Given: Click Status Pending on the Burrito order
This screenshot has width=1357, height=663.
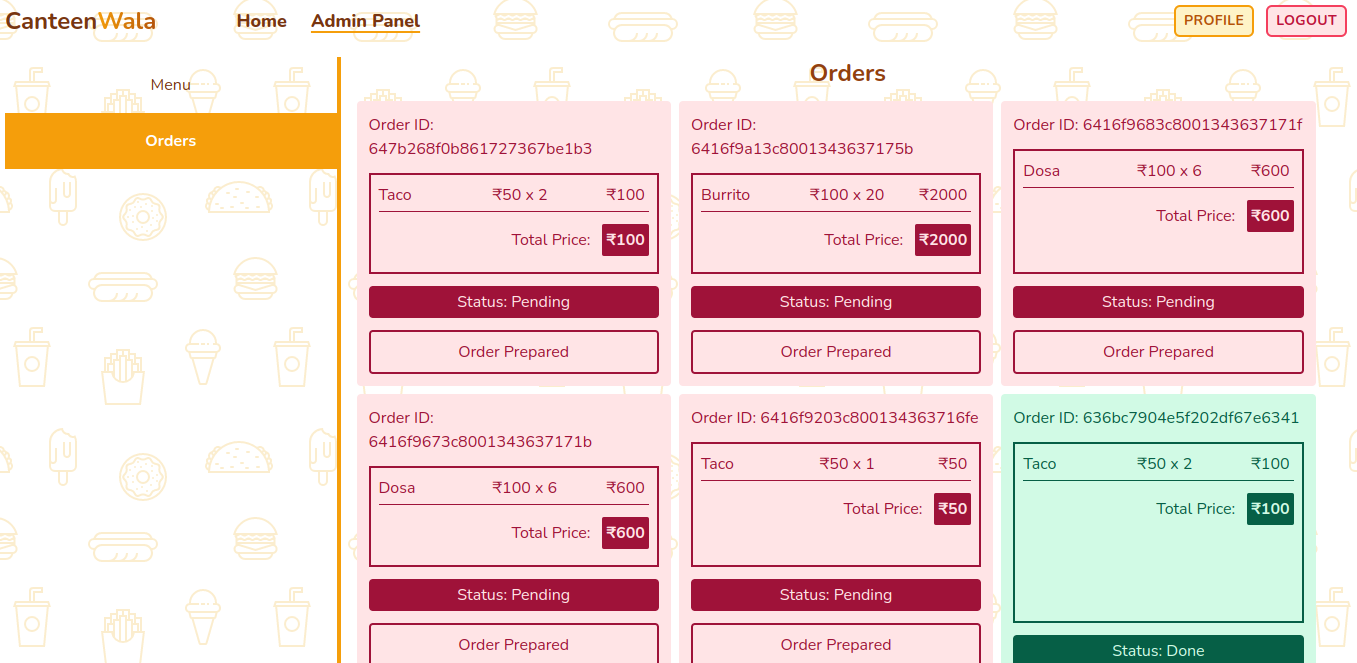Looking at the screenshot, I should click(836, 301).
